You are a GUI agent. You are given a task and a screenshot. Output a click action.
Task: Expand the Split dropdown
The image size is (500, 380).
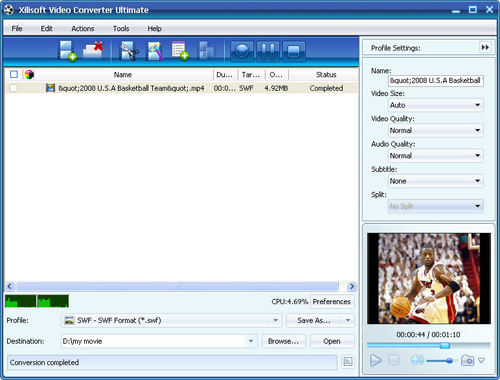click(x=477, y=206)
